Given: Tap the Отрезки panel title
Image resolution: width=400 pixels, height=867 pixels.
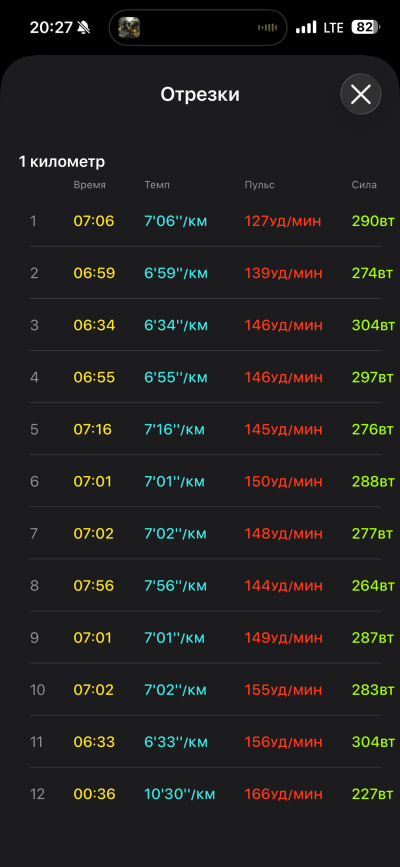Looking at the screenshot, I should point(200,95).
